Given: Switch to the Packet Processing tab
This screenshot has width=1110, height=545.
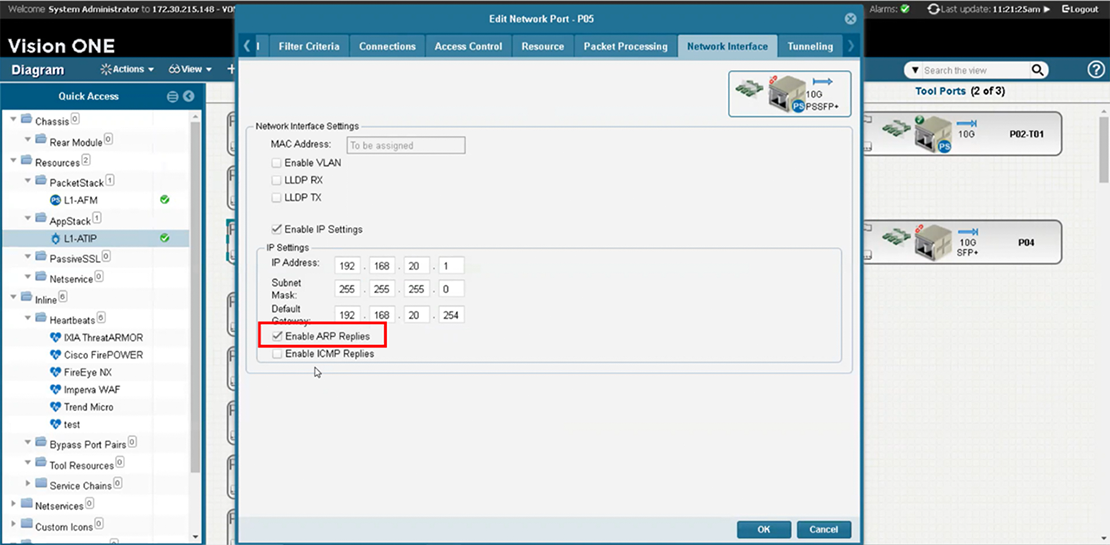Looking at the screenshot, I should [625, 46].
